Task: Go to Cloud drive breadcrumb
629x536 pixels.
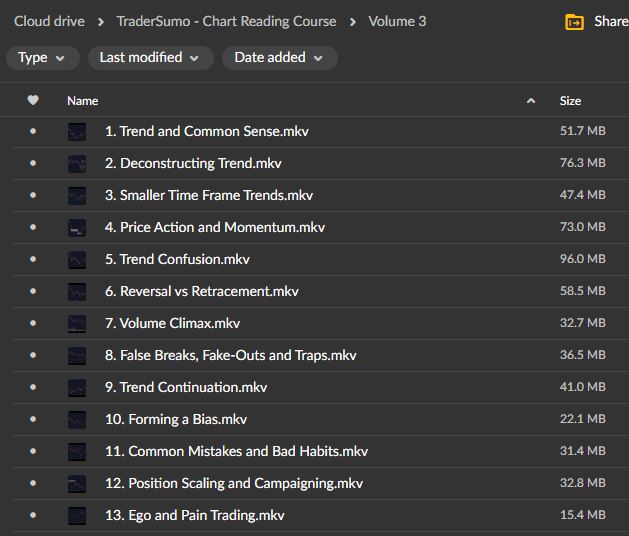Action: (48, 21)
